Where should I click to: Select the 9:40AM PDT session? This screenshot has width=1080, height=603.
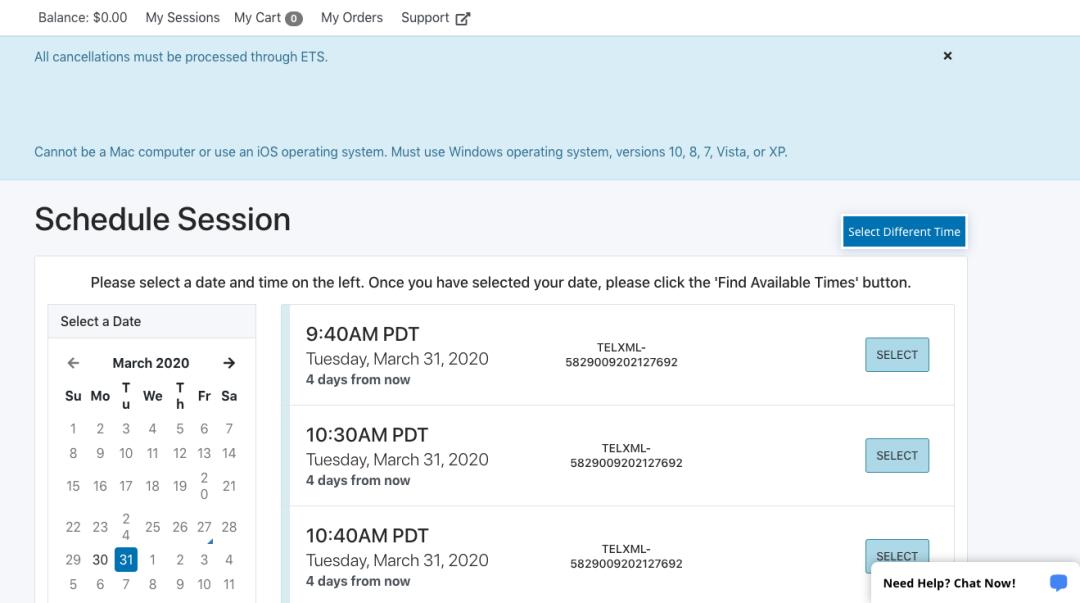[896, 354]
